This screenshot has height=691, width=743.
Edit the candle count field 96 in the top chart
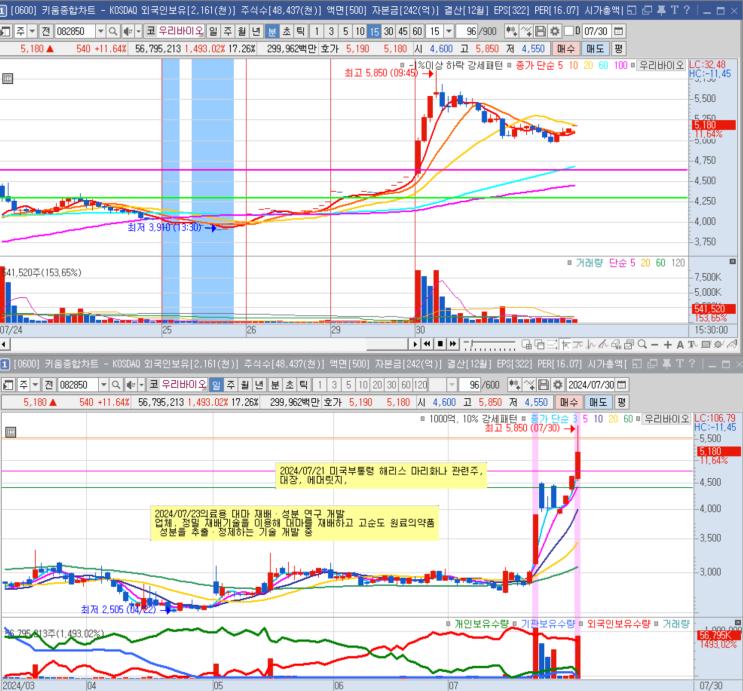[469, 31]
